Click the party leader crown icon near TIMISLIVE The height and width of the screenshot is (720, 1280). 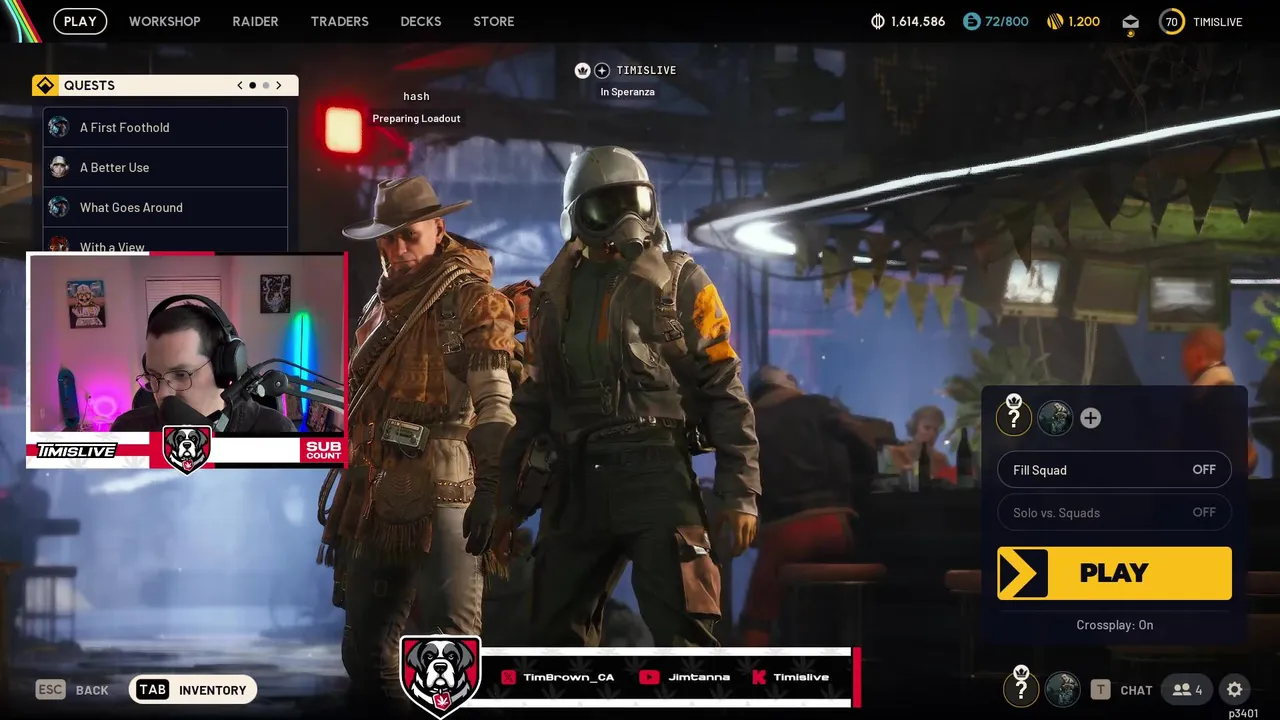pyautogui.click(x=583, y=70)
